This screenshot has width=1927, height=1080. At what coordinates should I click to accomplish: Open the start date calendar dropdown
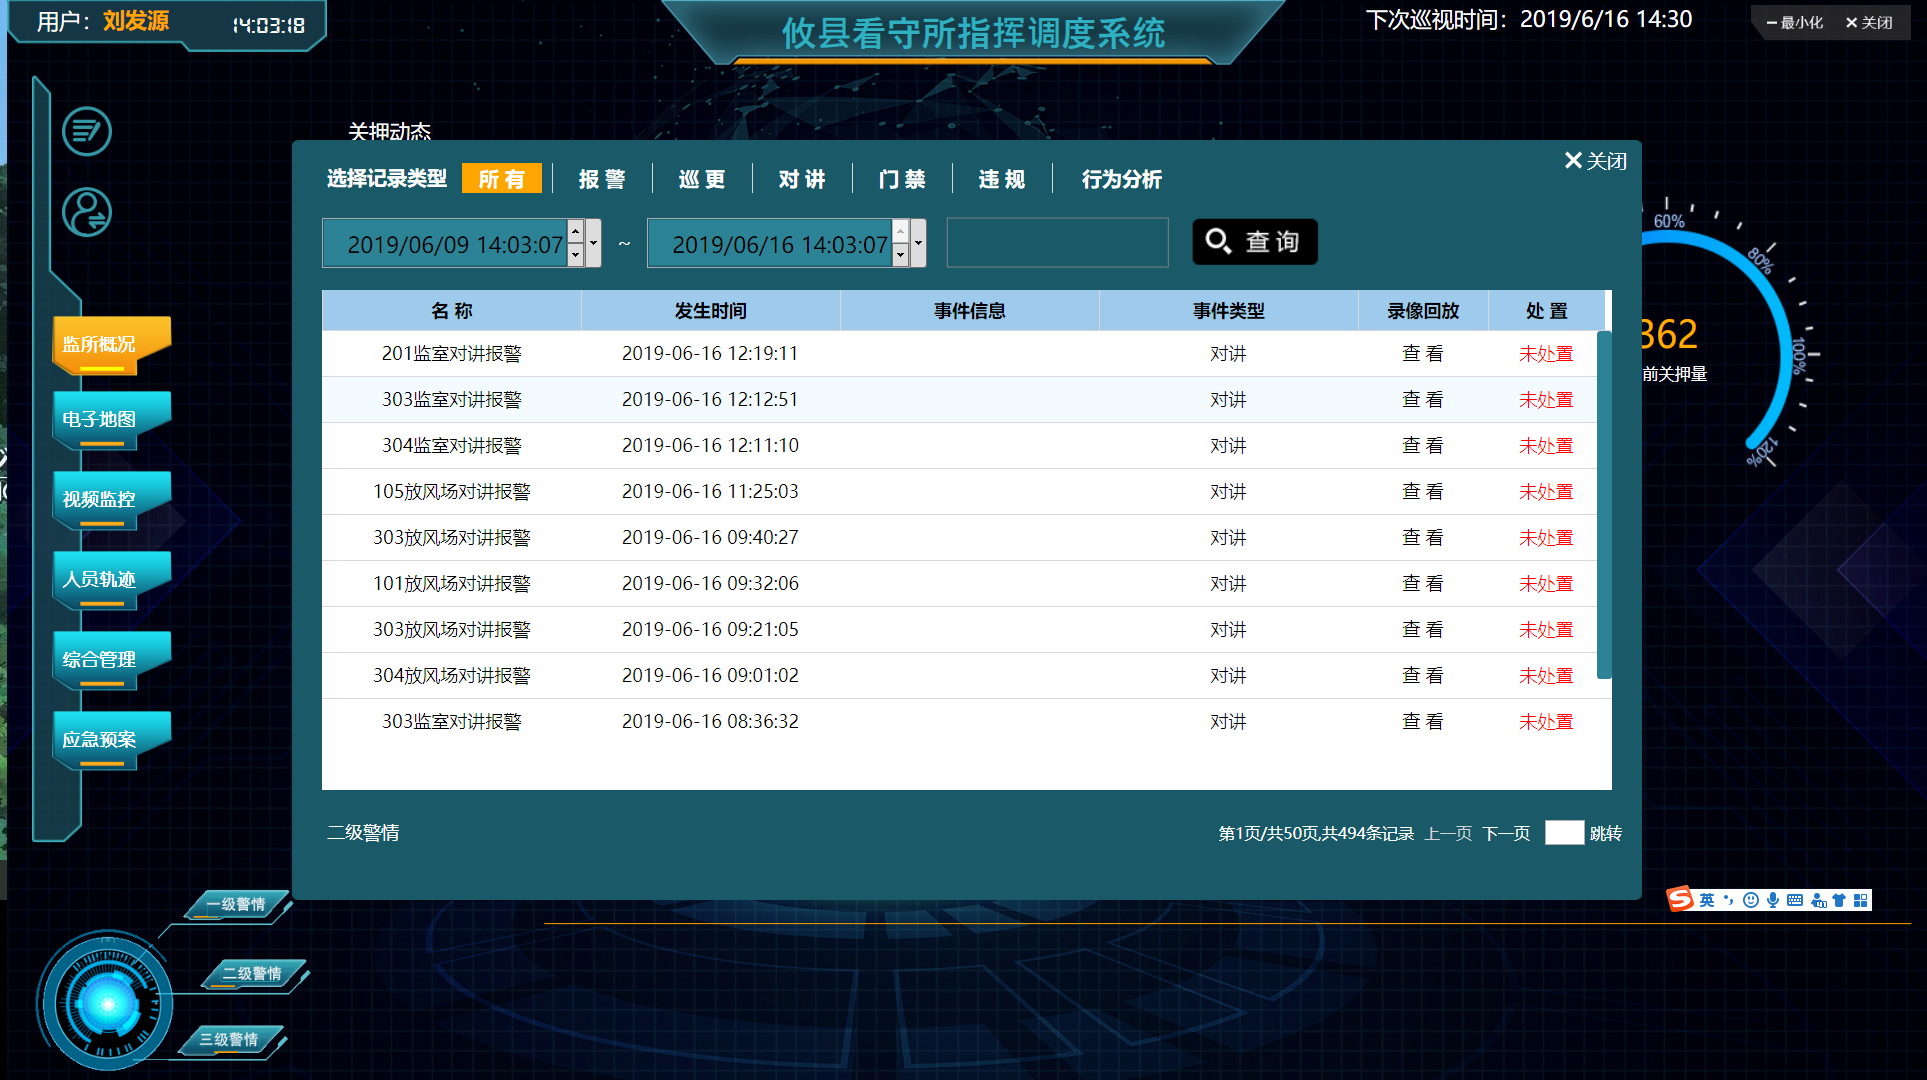coord(593,243)
